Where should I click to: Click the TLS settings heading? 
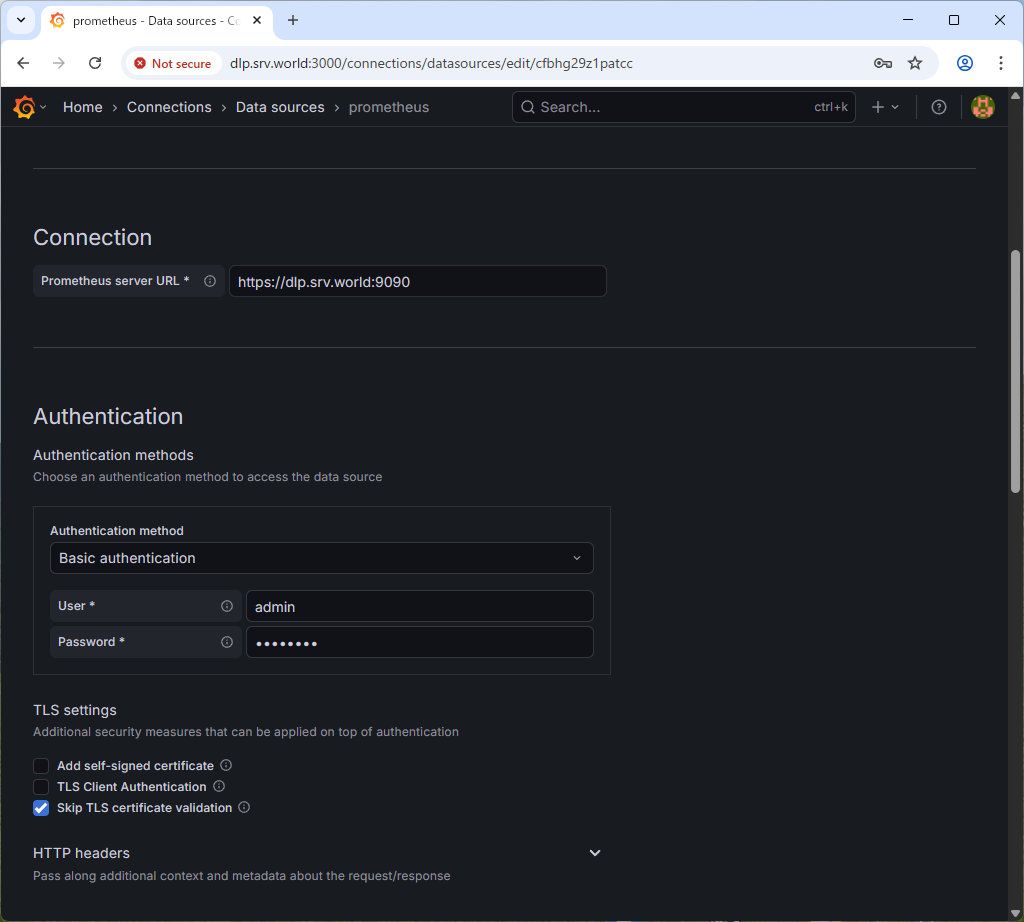click(75, 710)
